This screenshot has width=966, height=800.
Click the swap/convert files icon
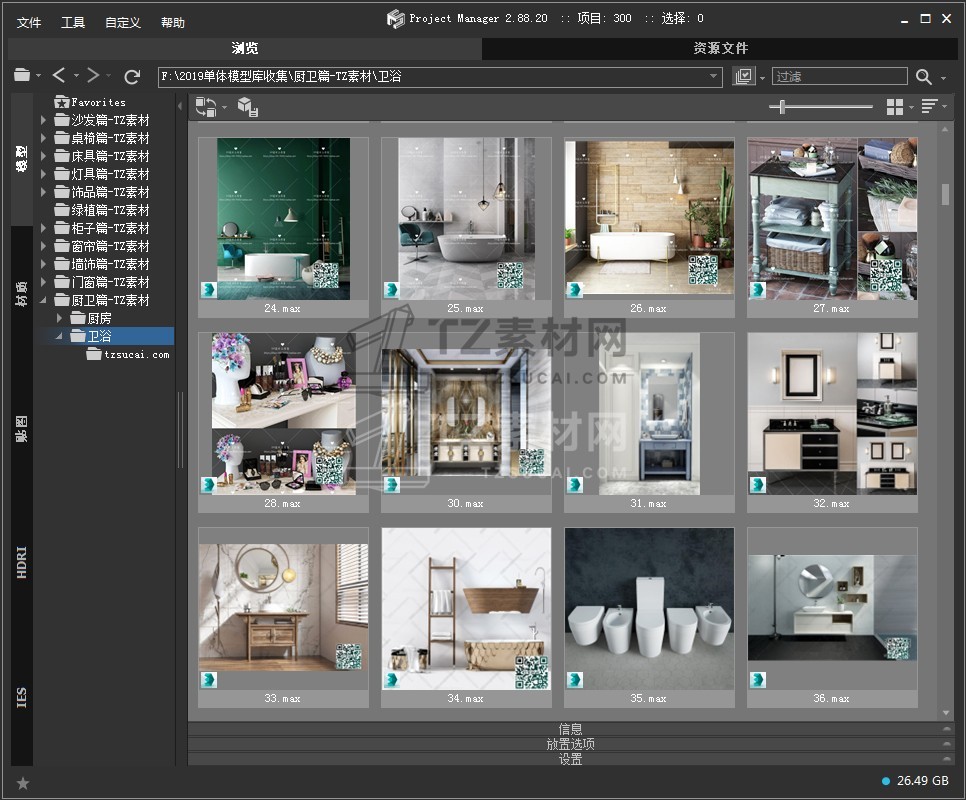(206, 107)
